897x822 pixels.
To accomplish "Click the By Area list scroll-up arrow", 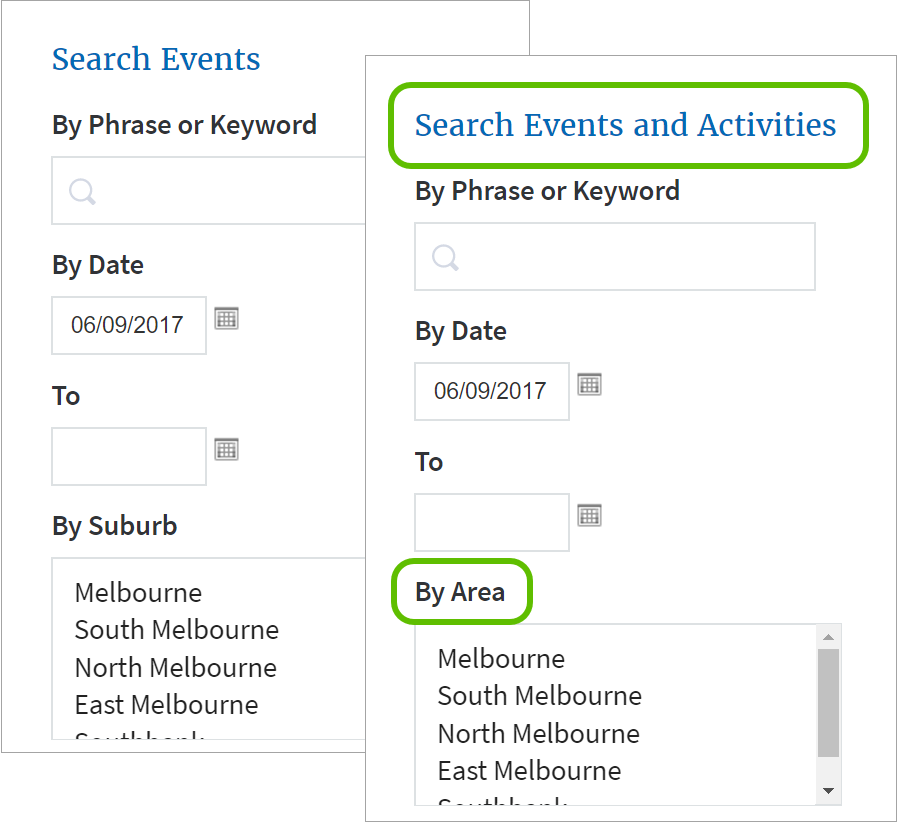I will pyautogui.click(x=827, y=637).
